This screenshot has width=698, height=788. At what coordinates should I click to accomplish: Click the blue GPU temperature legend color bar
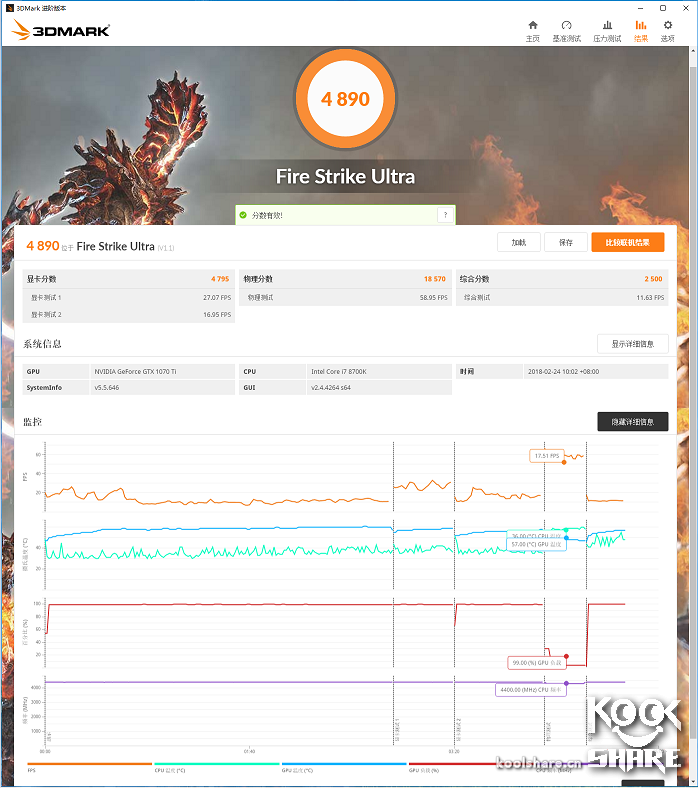pos(344,764)
